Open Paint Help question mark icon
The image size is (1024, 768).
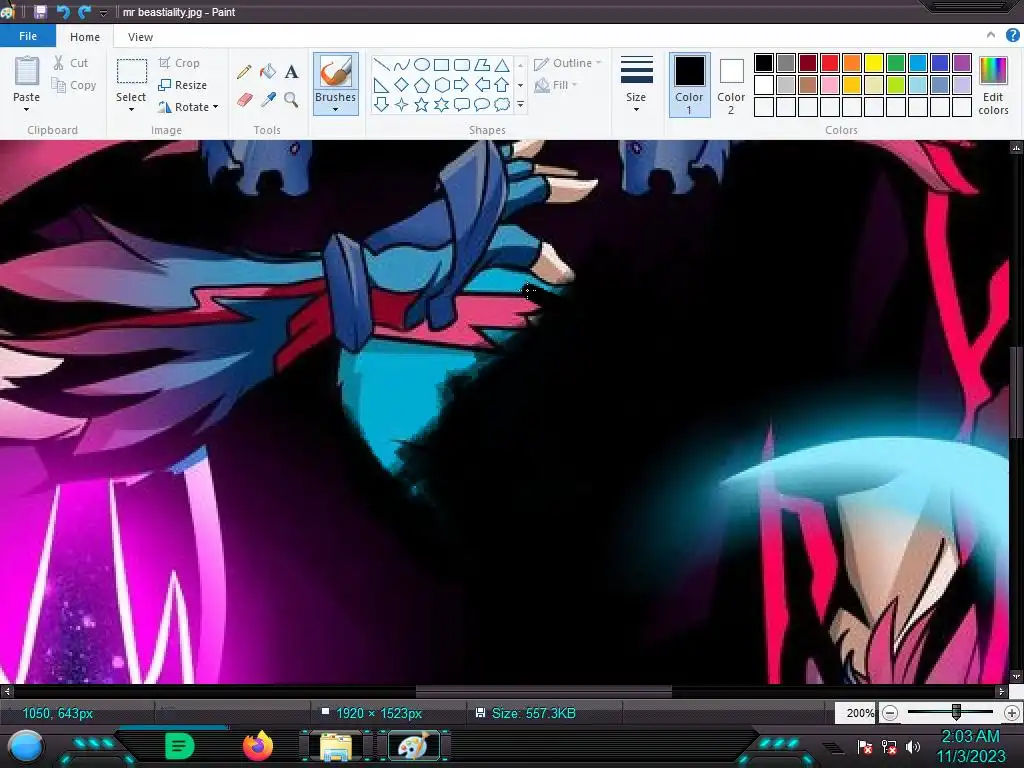pyautogui.click(x=1013, y=36)
